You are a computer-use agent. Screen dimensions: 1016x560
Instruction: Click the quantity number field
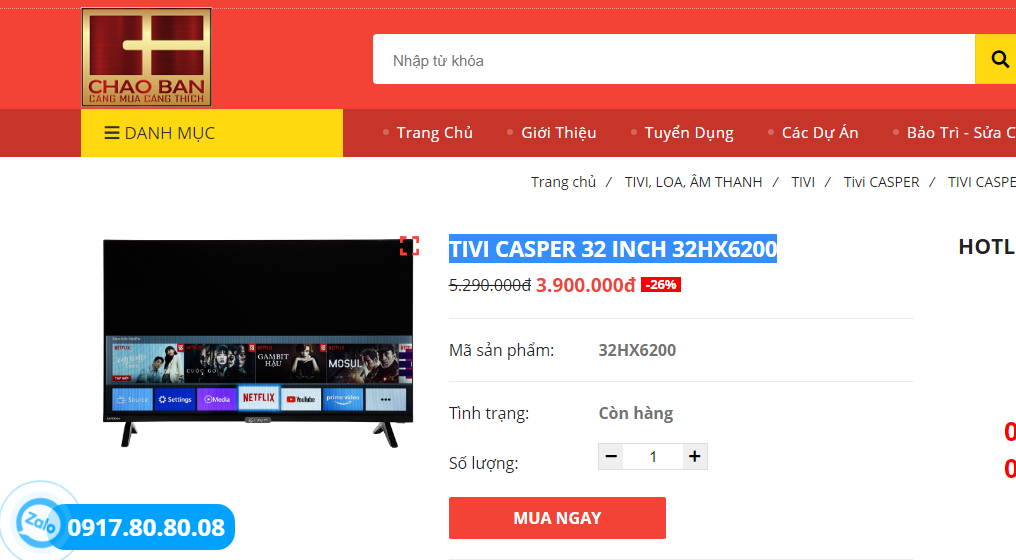653,457
